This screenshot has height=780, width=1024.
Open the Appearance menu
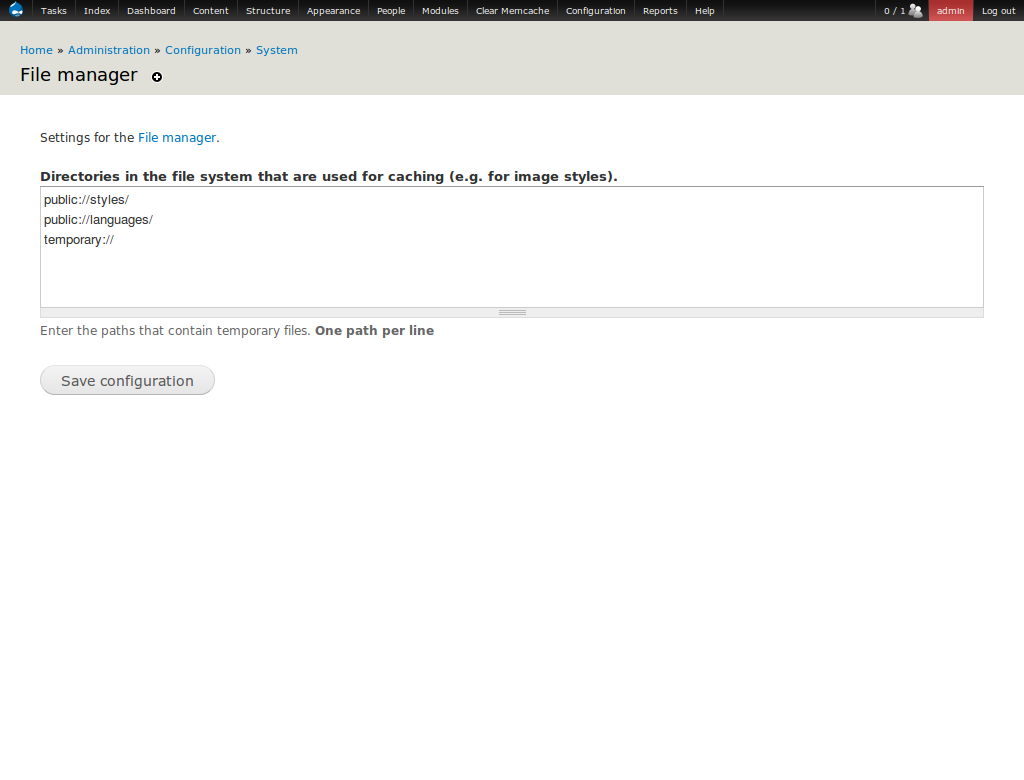tap(333, 11)
